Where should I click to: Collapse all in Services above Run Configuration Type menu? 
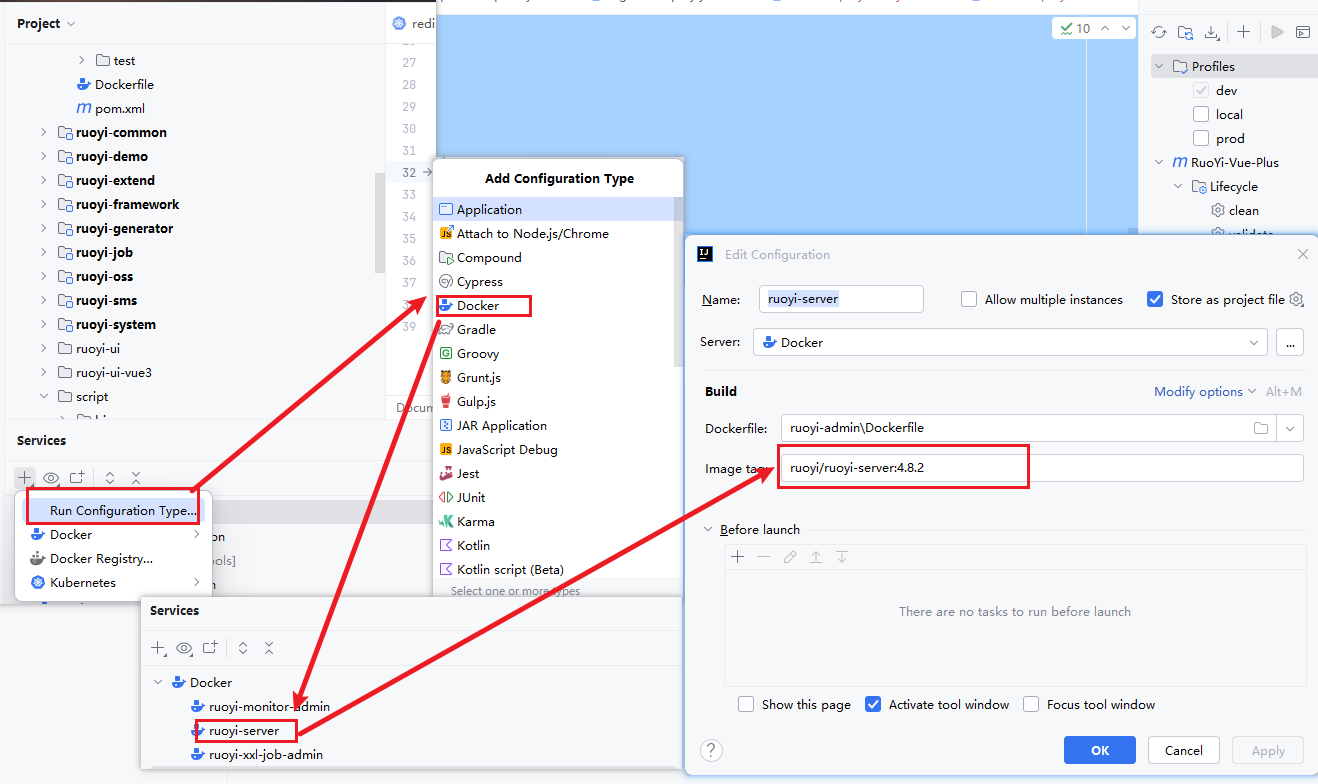pyautogui.click(x=136, y=478)
